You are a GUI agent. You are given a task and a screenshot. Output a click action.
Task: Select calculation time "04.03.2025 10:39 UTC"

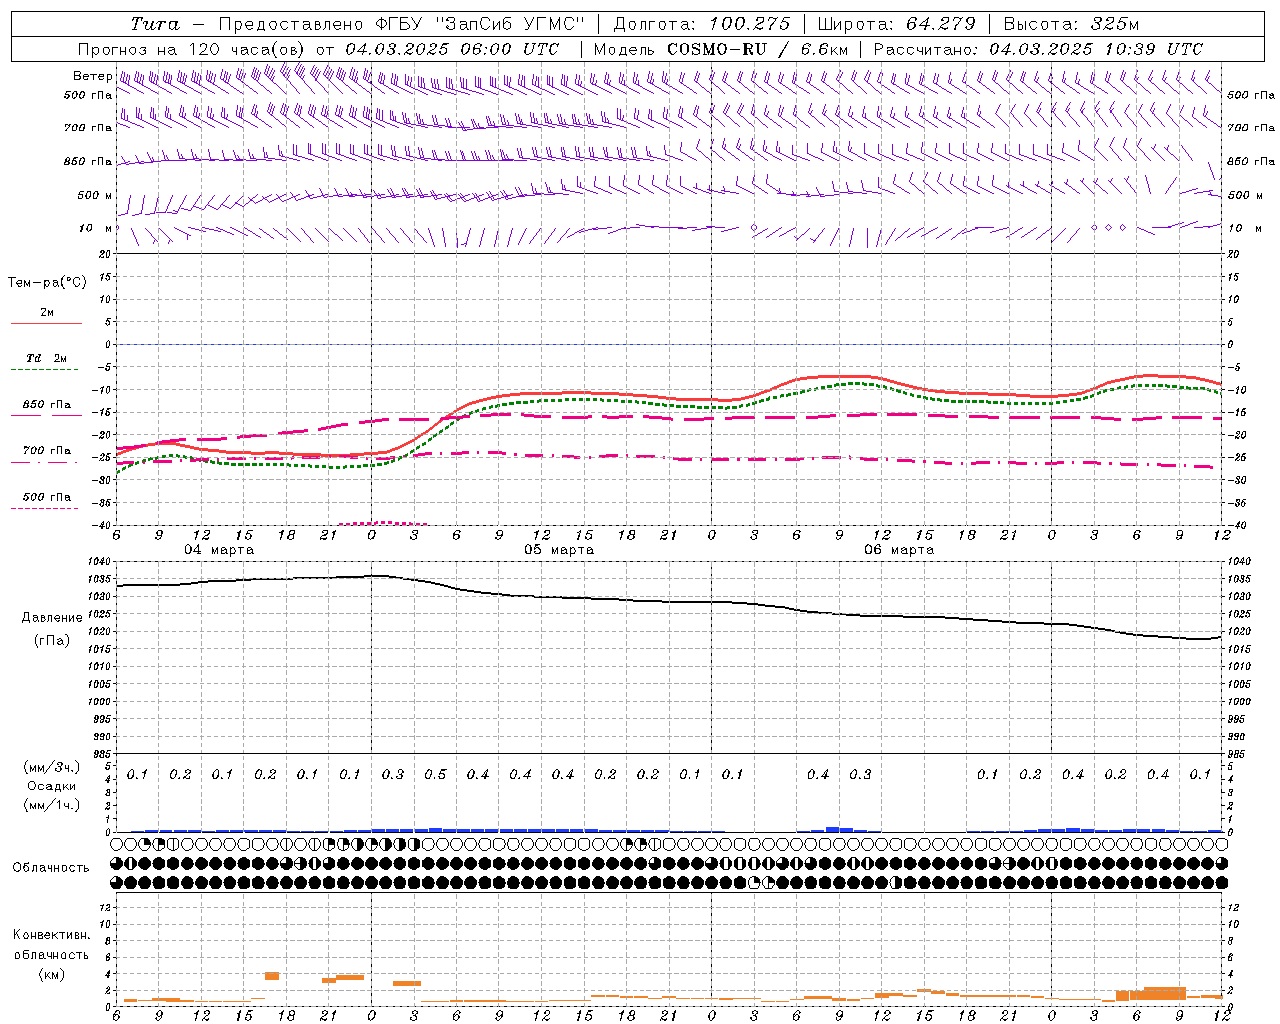pos(1096,49)
